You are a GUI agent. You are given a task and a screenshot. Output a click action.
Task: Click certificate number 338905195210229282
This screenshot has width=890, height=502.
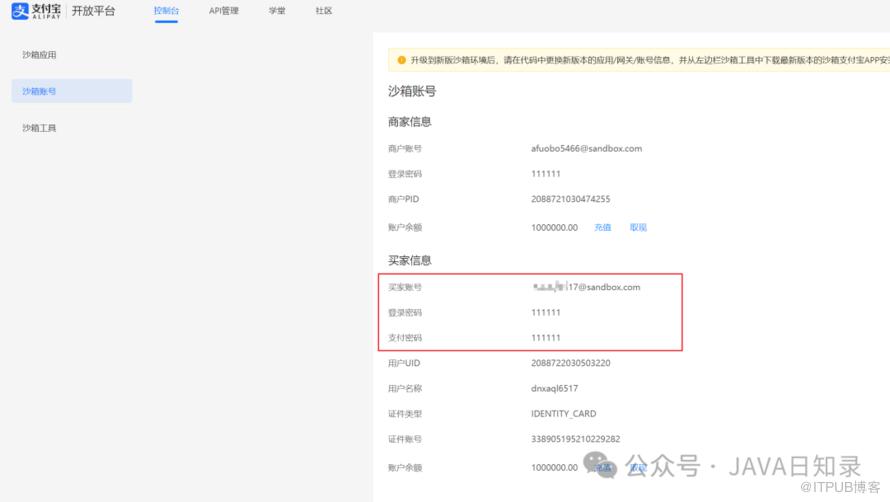click(575, 439)
